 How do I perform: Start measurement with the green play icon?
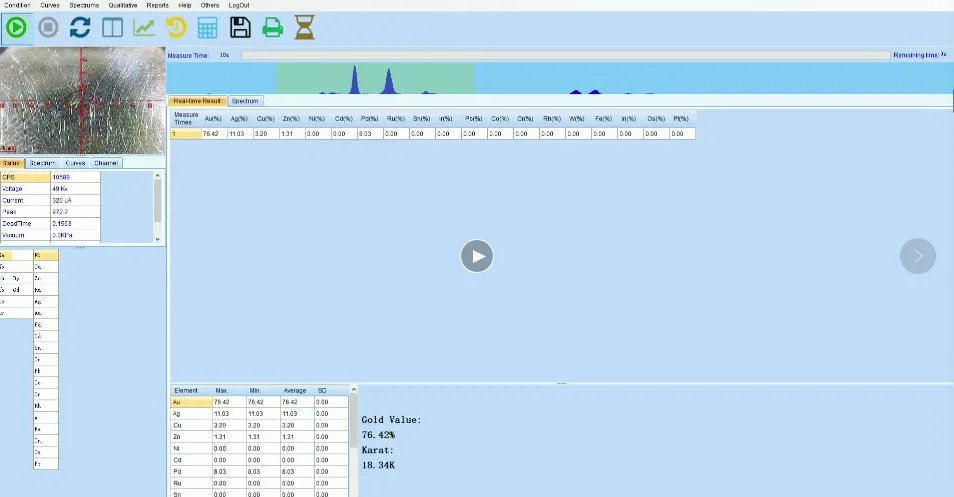click(16, 27)
